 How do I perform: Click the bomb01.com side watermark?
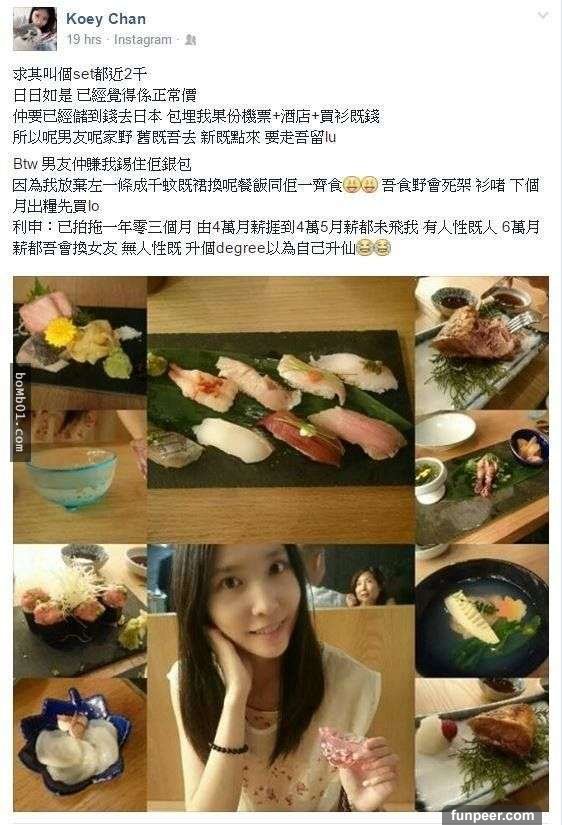pos(20,412)
